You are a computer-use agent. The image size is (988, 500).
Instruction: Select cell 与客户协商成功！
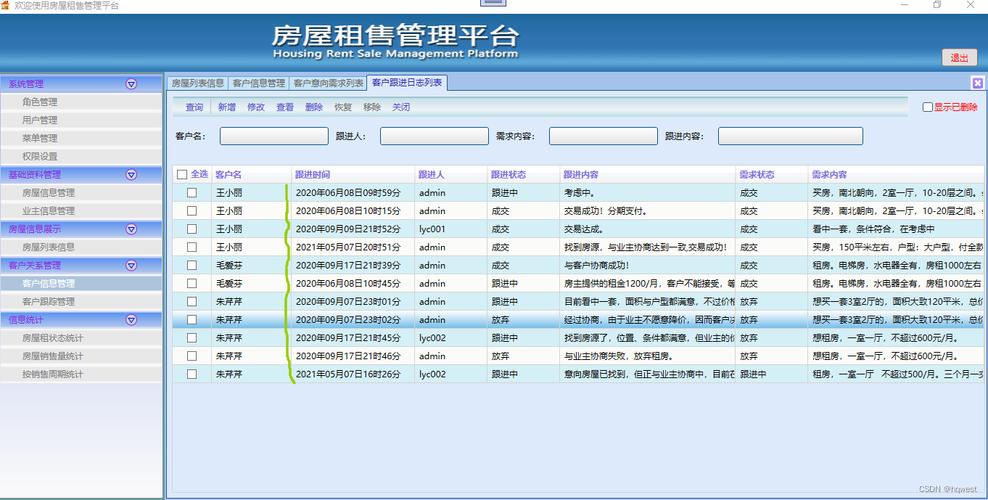[647, 266]
